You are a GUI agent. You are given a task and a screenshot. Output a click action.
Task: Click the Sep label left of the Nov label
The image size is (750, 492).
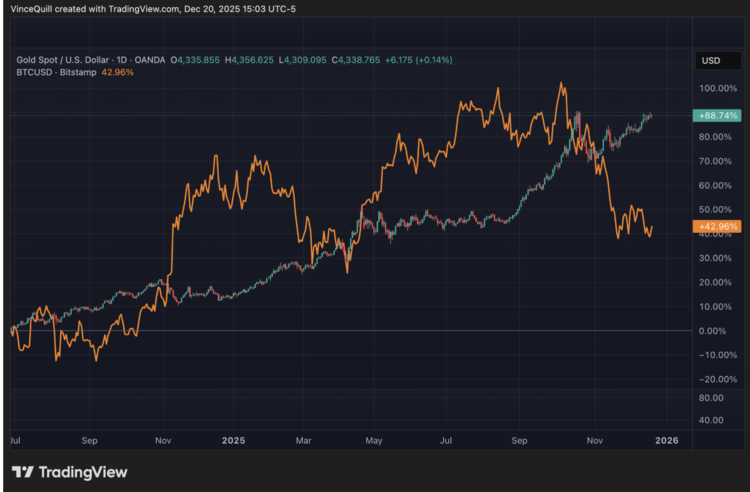click(x=89, y=440)
